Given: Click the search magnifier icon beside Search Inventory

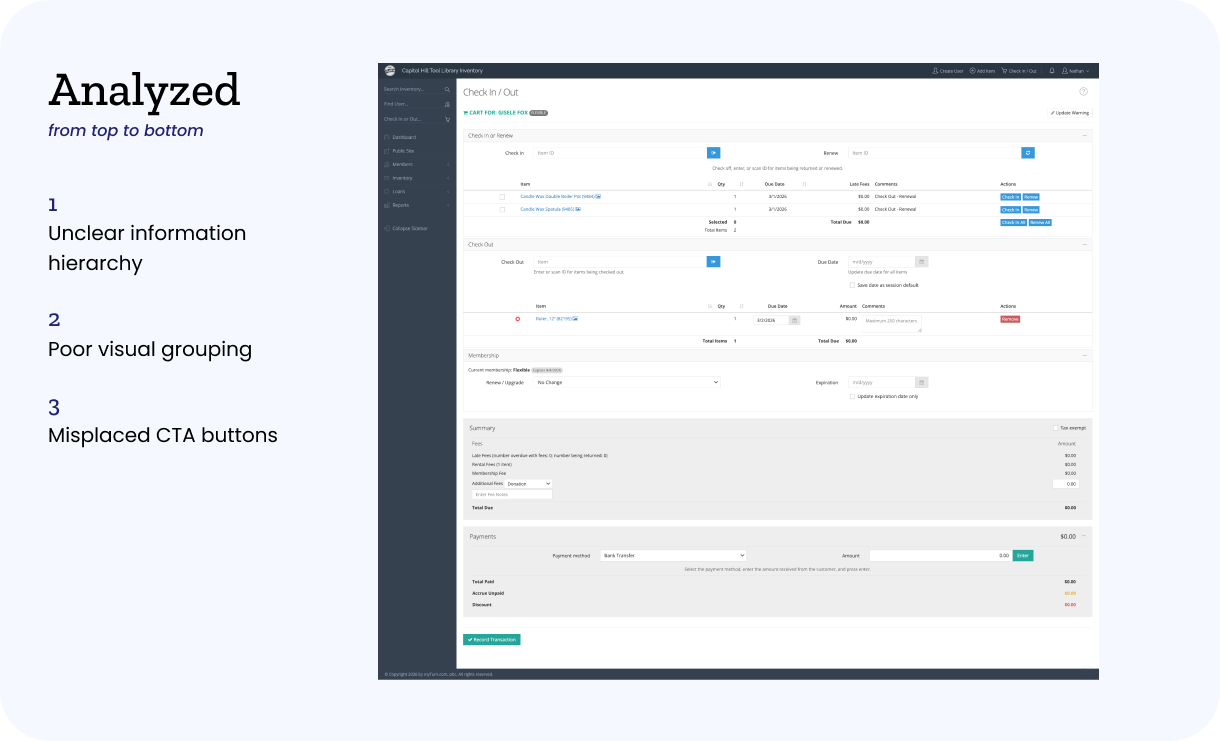Looking at the screenshot, I should coord(447,89).
